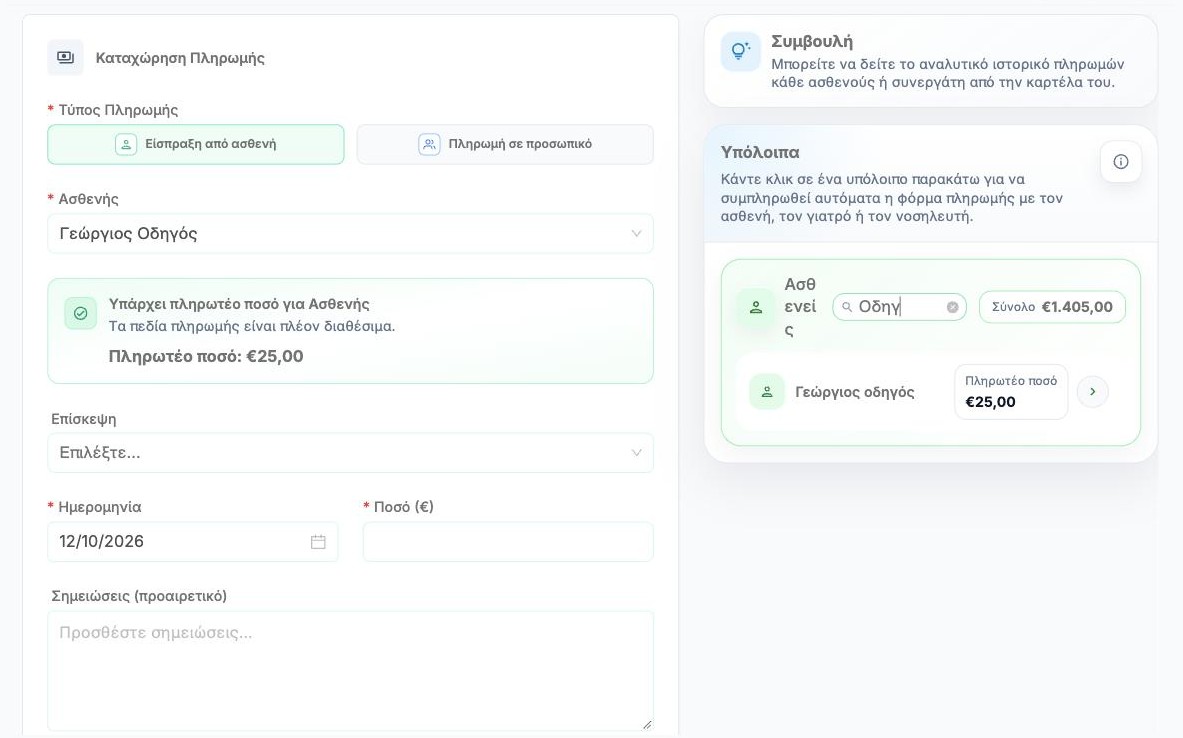Viewport: 1183px width, 738px height.
Task: Open the Γεώργιος οδηγός balance chevron arrow
Action: 1092,392
